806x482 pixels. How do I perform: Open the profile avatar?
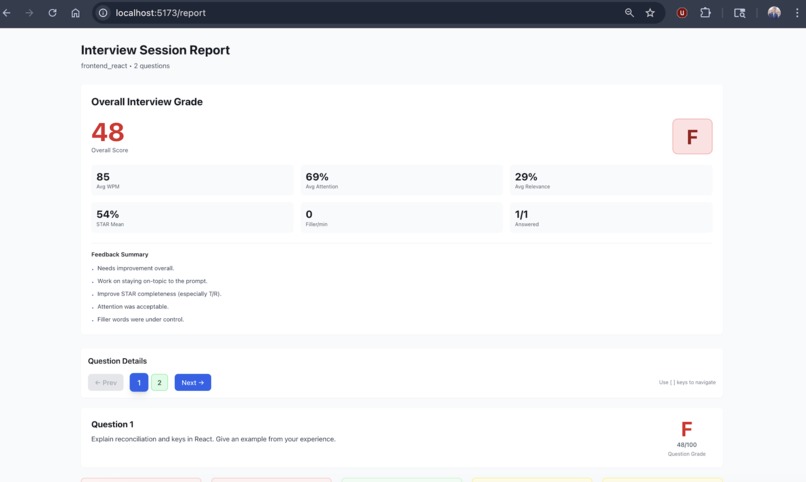click(774, 13)
